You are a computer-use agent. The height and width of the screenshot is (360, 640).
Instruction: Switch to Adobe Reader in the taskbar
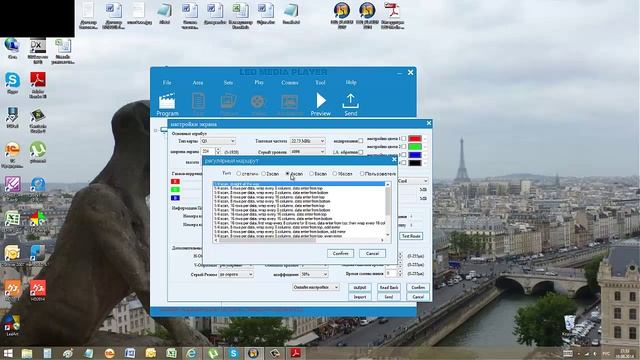(x=295, y=353)
